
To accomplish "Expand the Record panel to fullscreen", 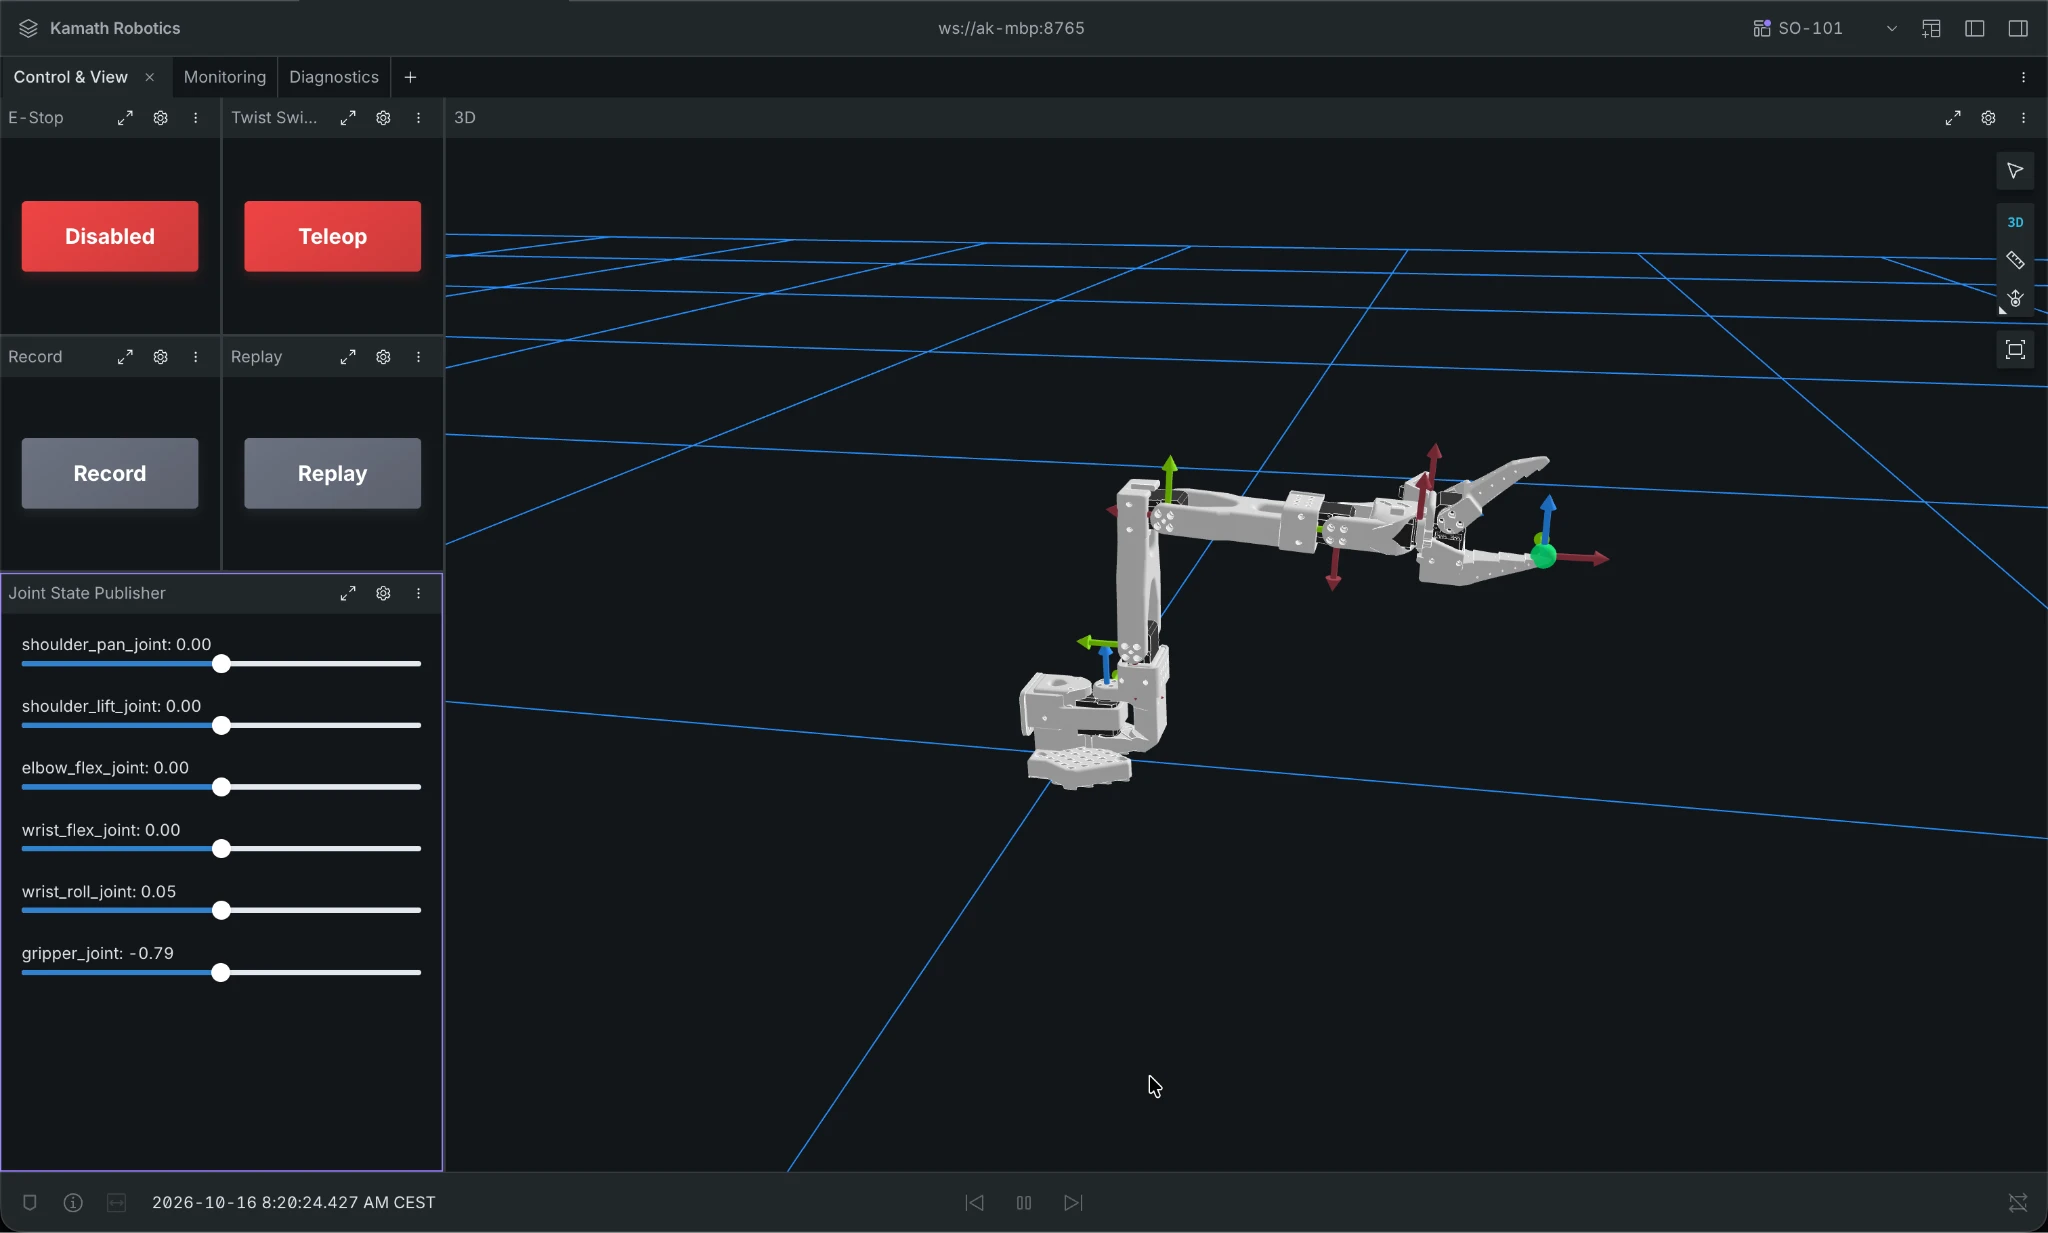I will point(125,357).
